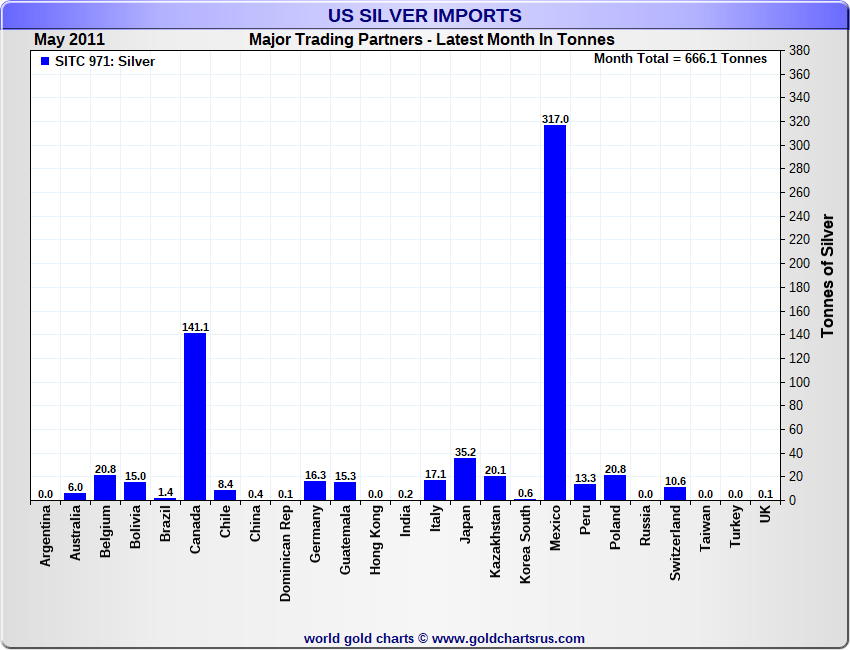The image size is (850, 650).
Task: Click the 35.2 value above Japan bar
Action: coord(465,452)
